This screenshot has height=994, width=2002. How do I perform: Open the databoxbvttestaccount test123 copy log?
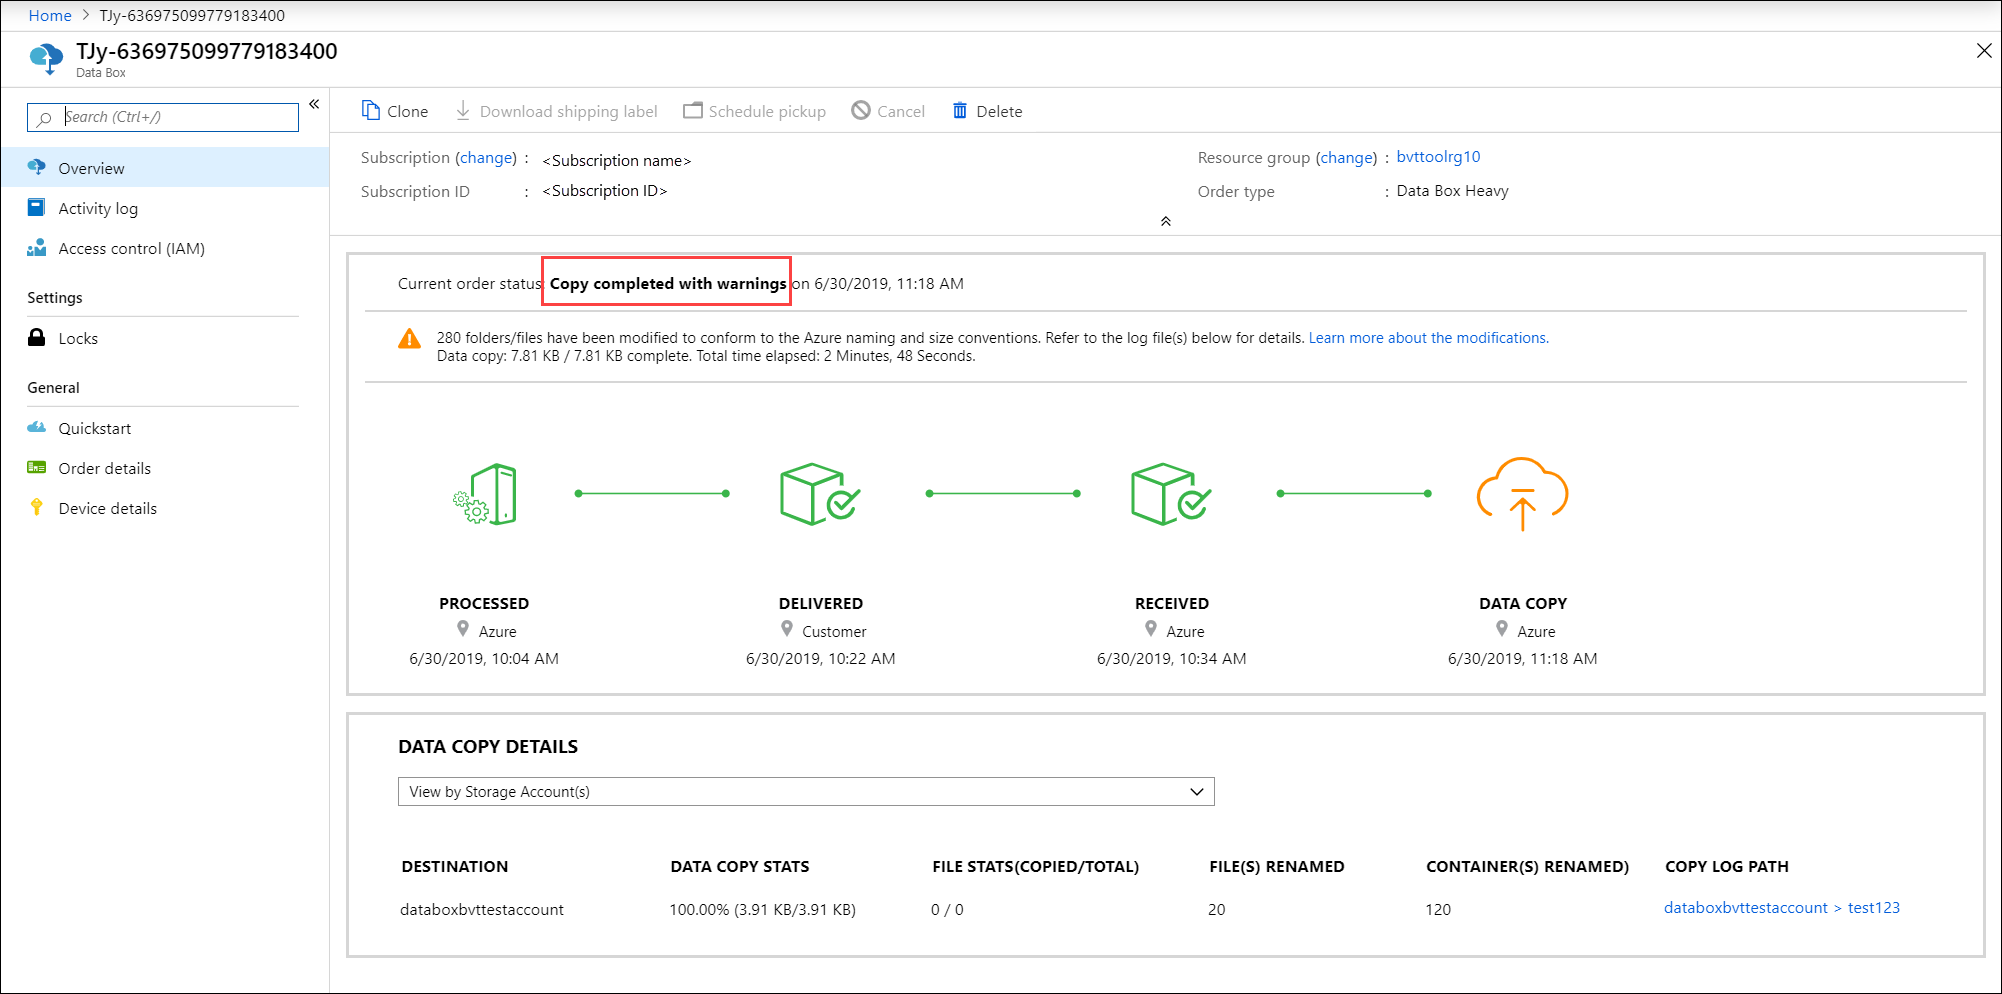coord(1782,907)
